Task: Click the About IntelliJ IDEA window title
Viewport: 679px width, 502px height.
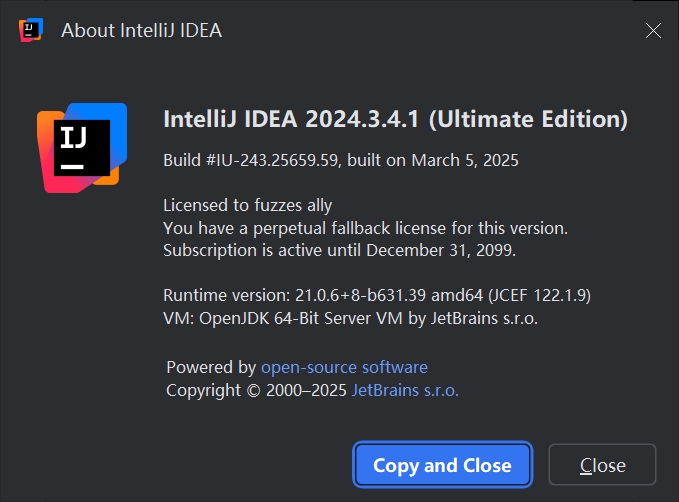Action: (x=141, y=30)
